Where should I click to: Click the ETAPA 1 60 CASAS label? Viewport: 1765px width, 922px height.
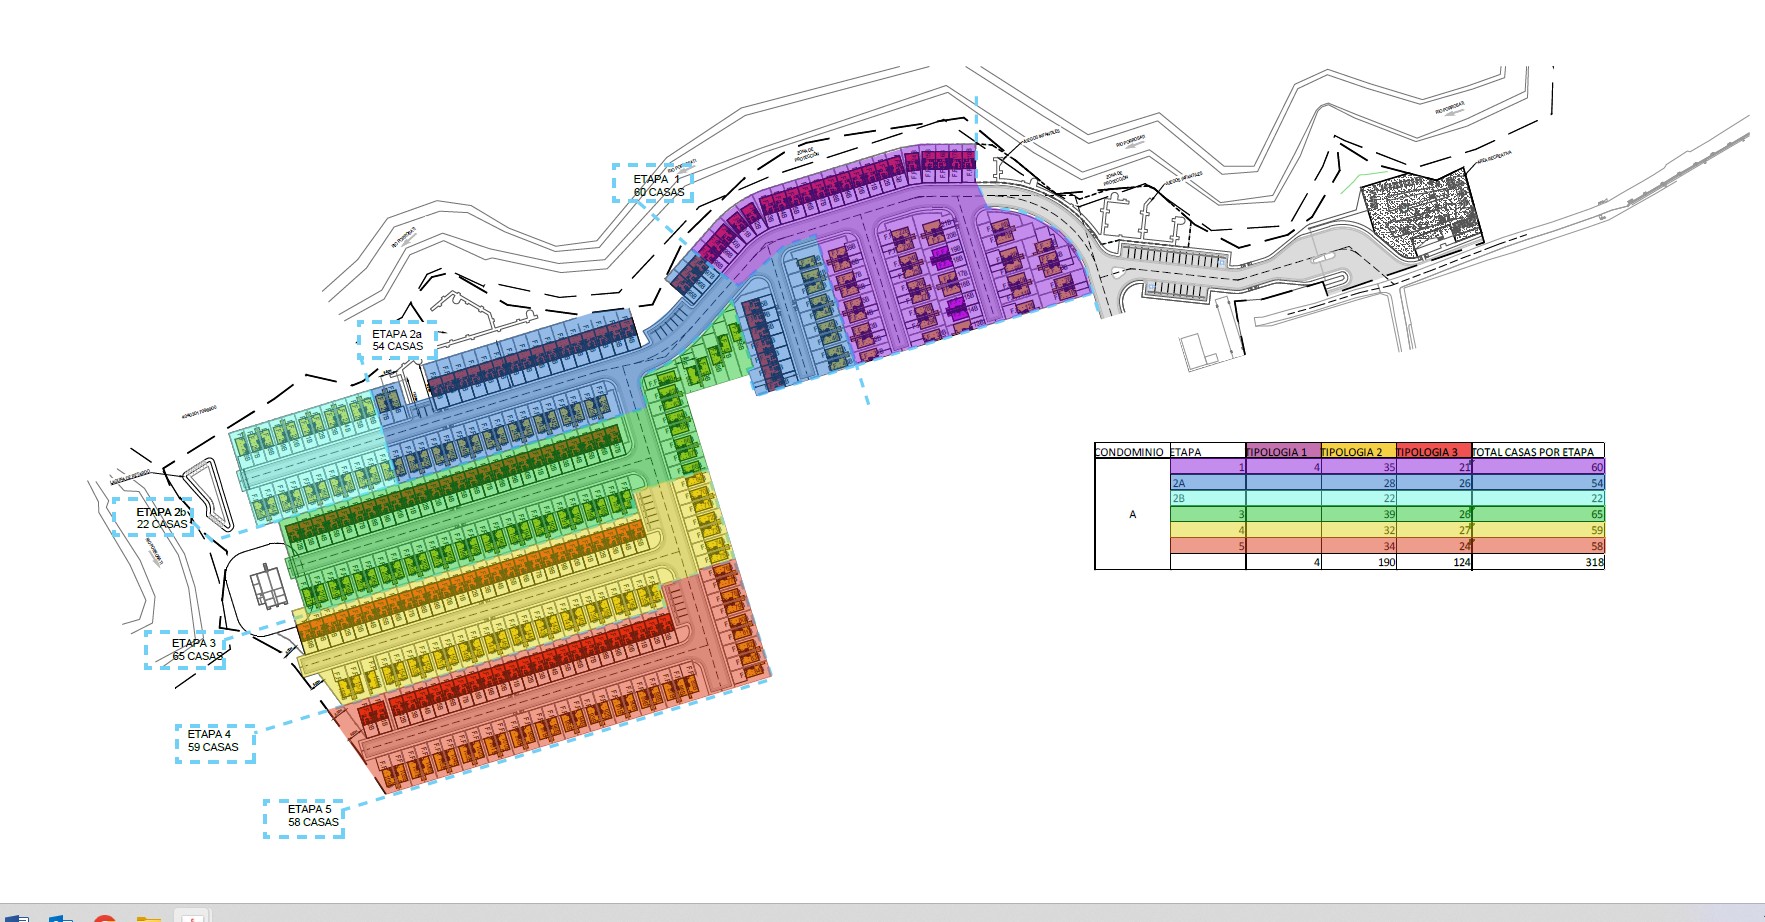[x=653, y=185]
